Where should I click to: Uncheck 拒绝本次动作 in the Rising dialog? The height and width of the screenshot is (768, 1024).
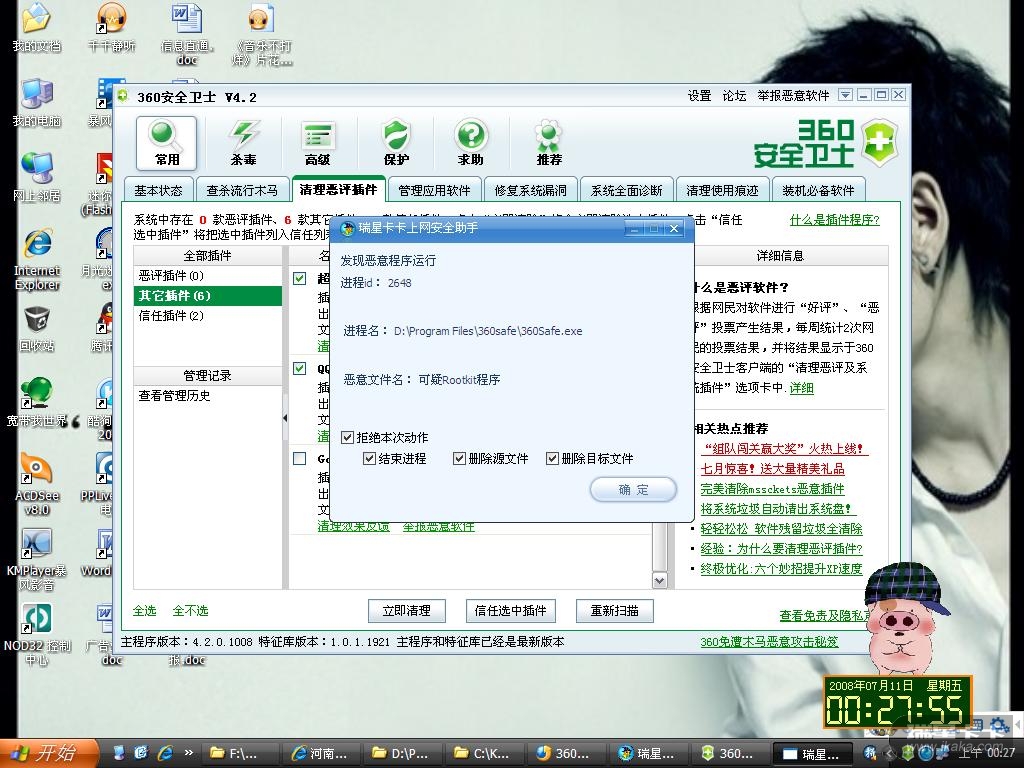[347, 437]
